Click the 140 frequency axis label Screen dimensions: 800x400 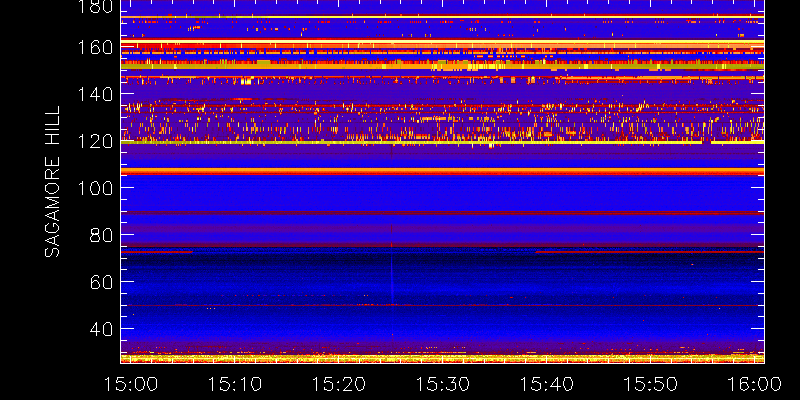[94, 94]
